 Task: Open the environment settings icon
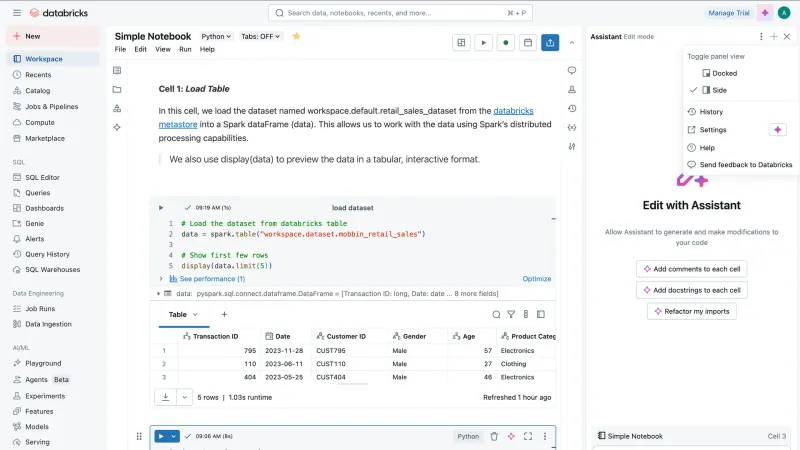572,146
